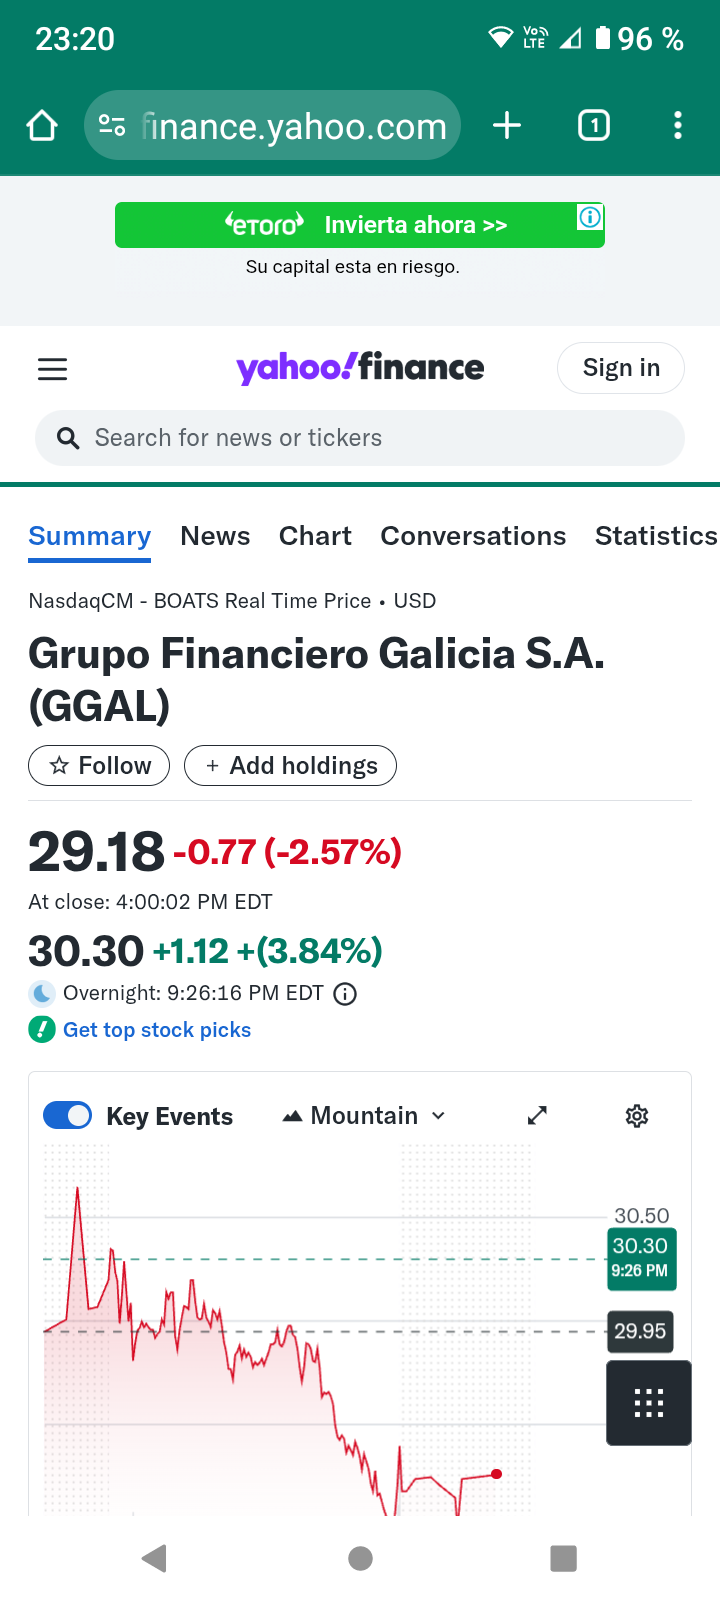The image size is (720, 1600).
Task: Toggle Key Events switch off
Action: point(68,1116)
